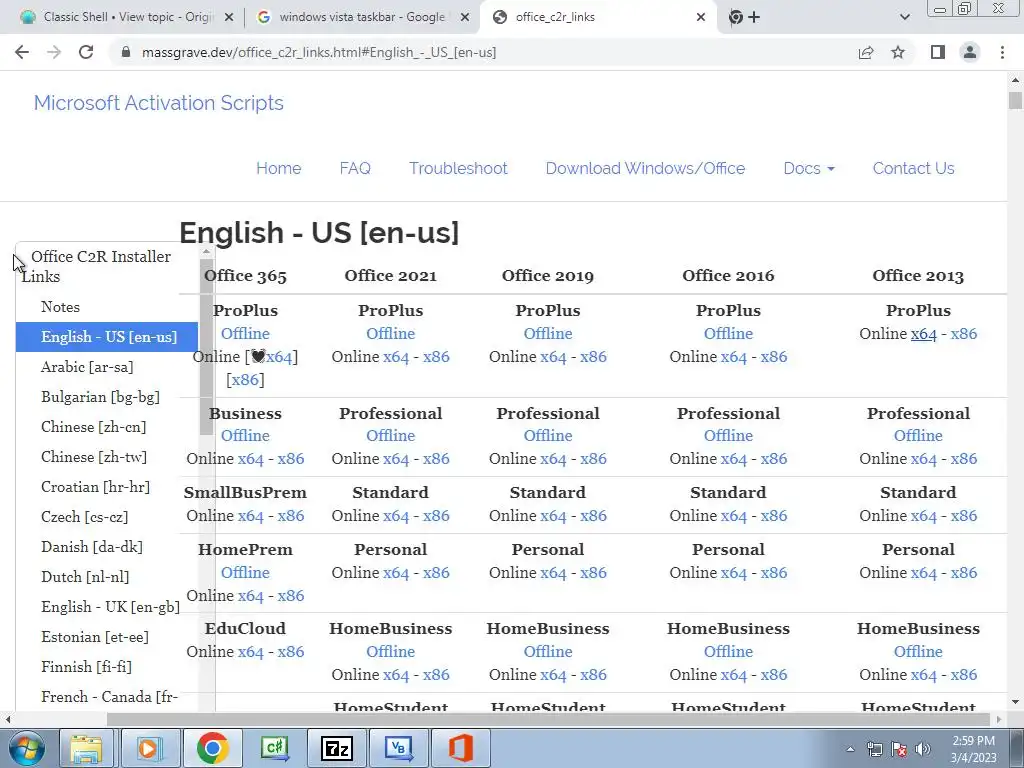Viewport: 1024px width, 768px height.
Task: Reload the page with the refresh icon
Action: coord(86,52)
